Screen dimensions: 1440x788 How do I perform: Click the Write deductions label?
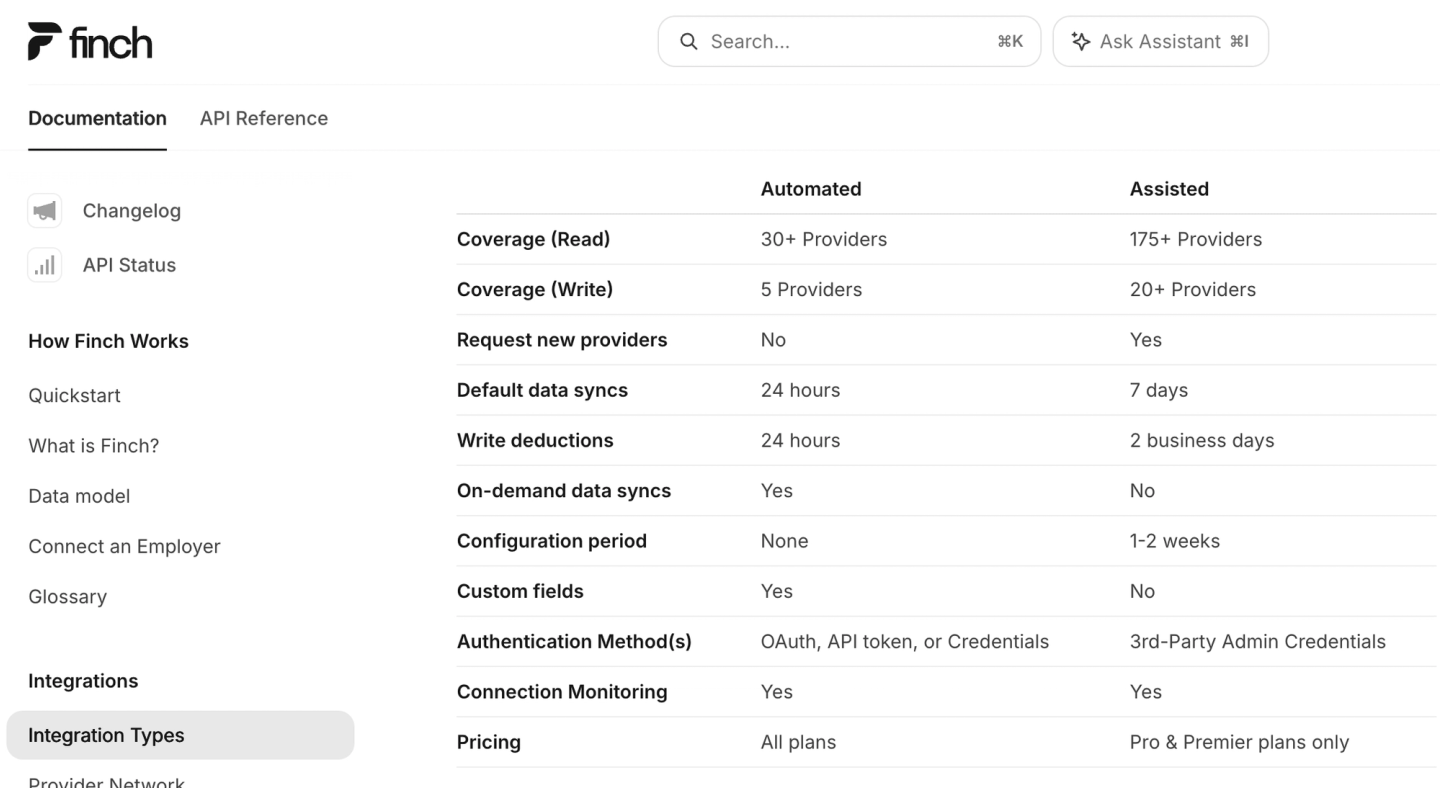[535, 440]
